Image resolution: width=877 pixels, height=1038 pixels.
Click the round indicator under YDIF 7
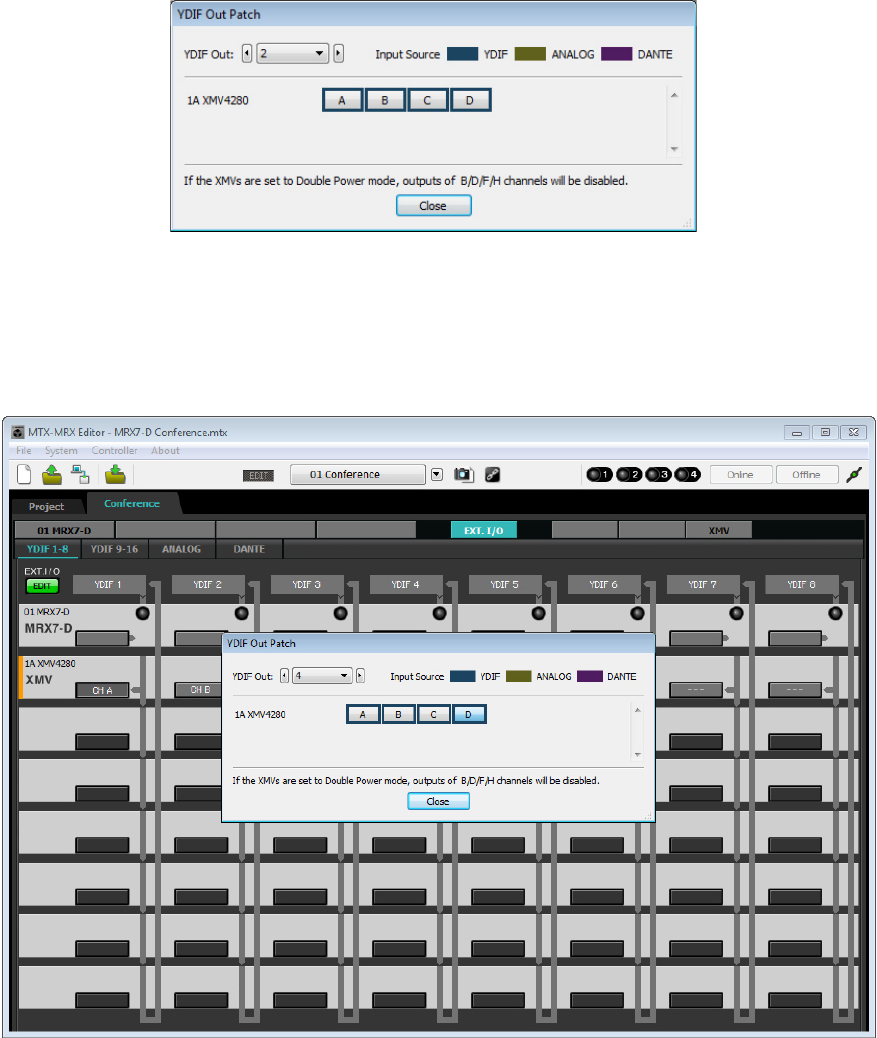[736, 613]
